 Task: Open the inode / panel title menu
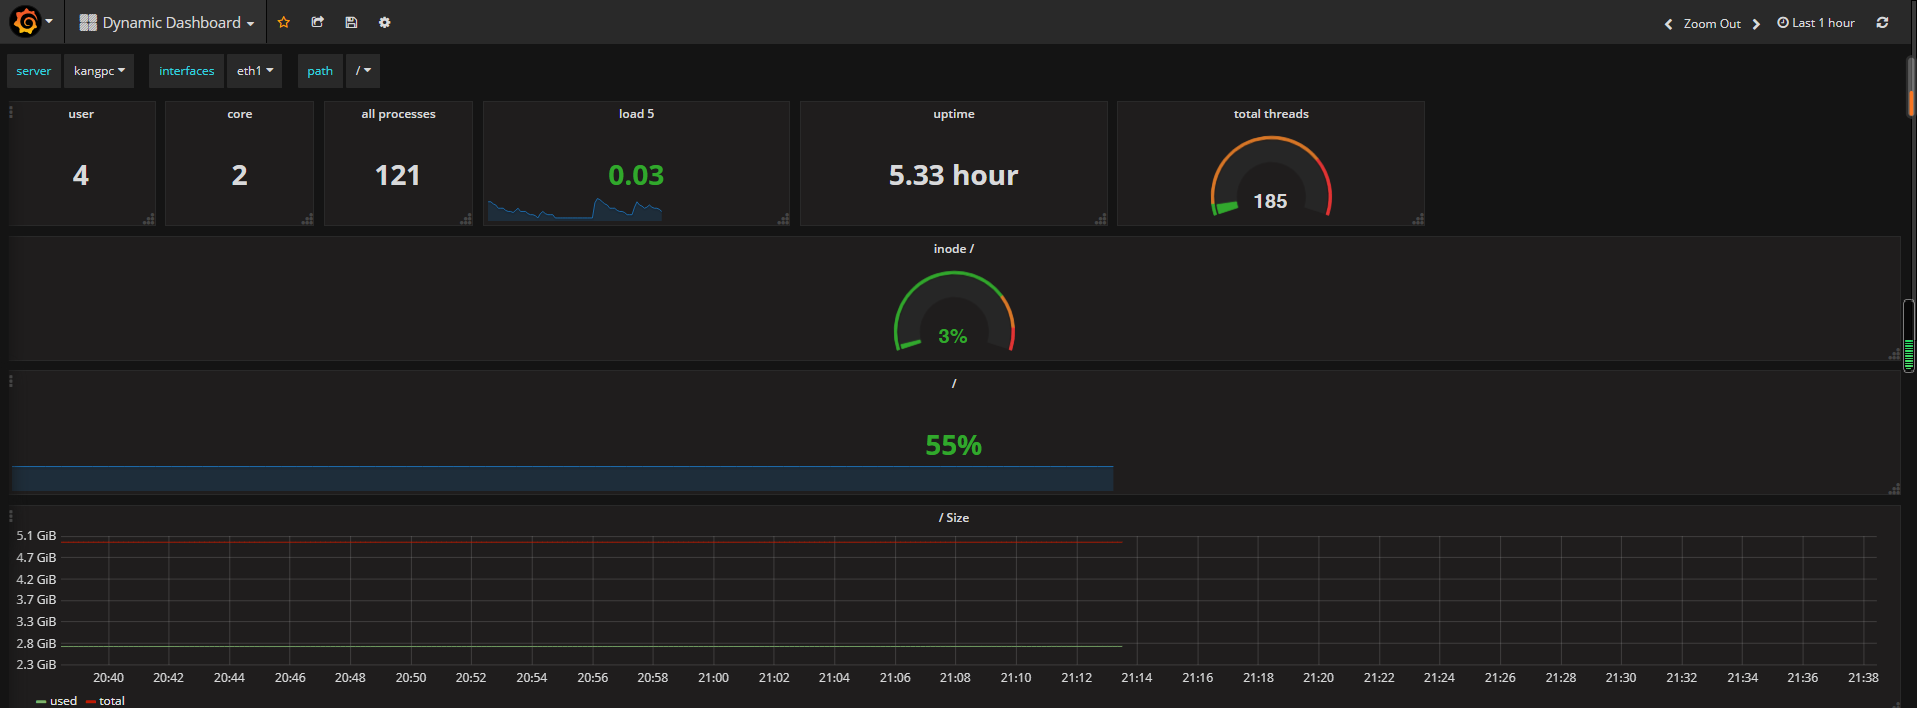[x=954, y=249]
